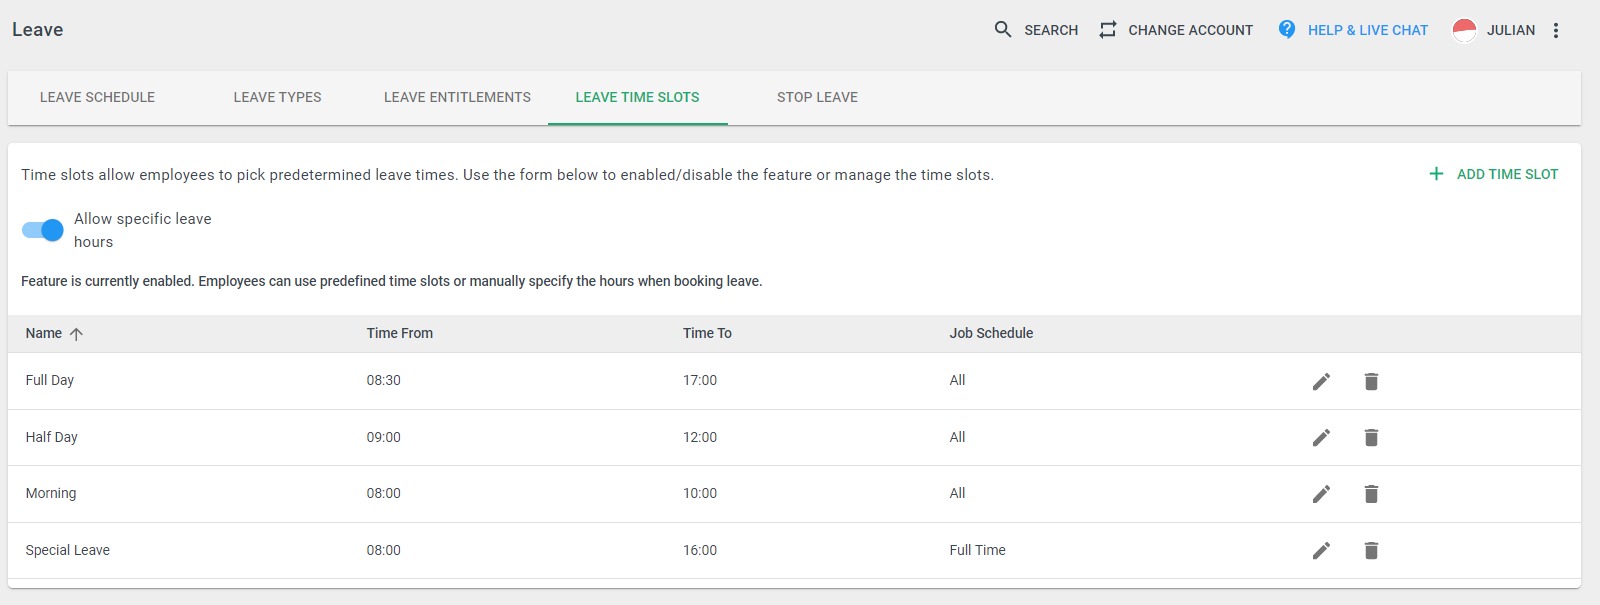1600x605 pixels.
Task: Click the Full Time job schedule cell
Action: pos(977,550)
